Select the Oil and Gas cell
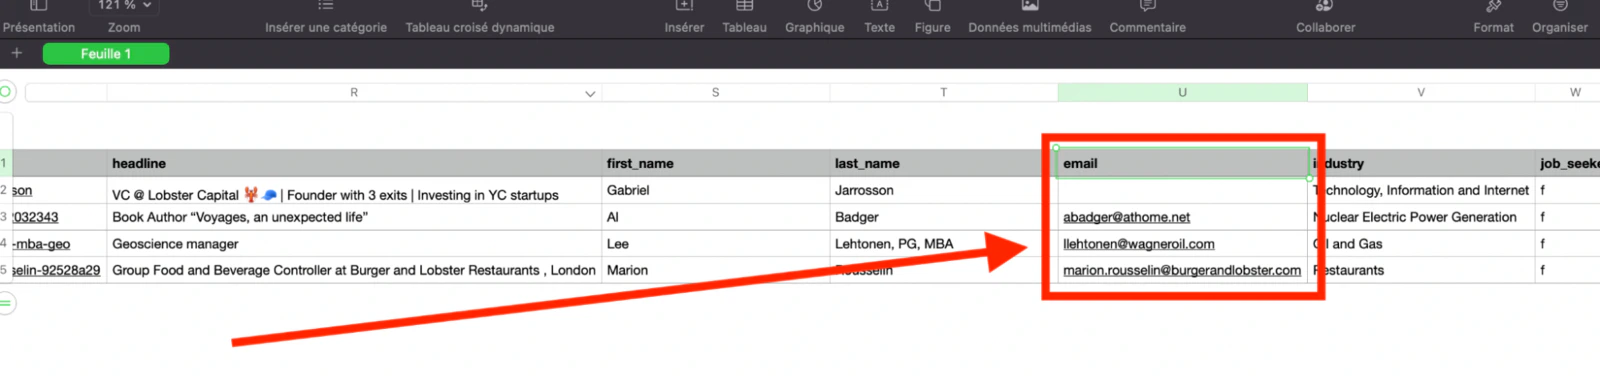The width and height of the screenshot is (1600, 377). [x=1421, y=244]
